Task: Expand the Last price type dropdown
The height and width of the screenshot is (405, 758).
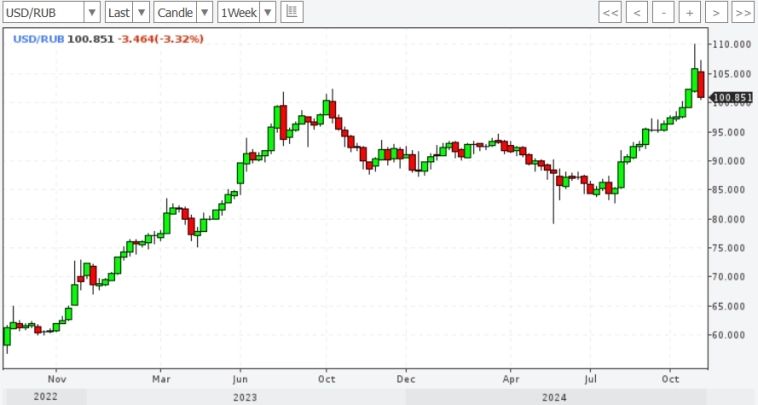Action: [141, 13]
